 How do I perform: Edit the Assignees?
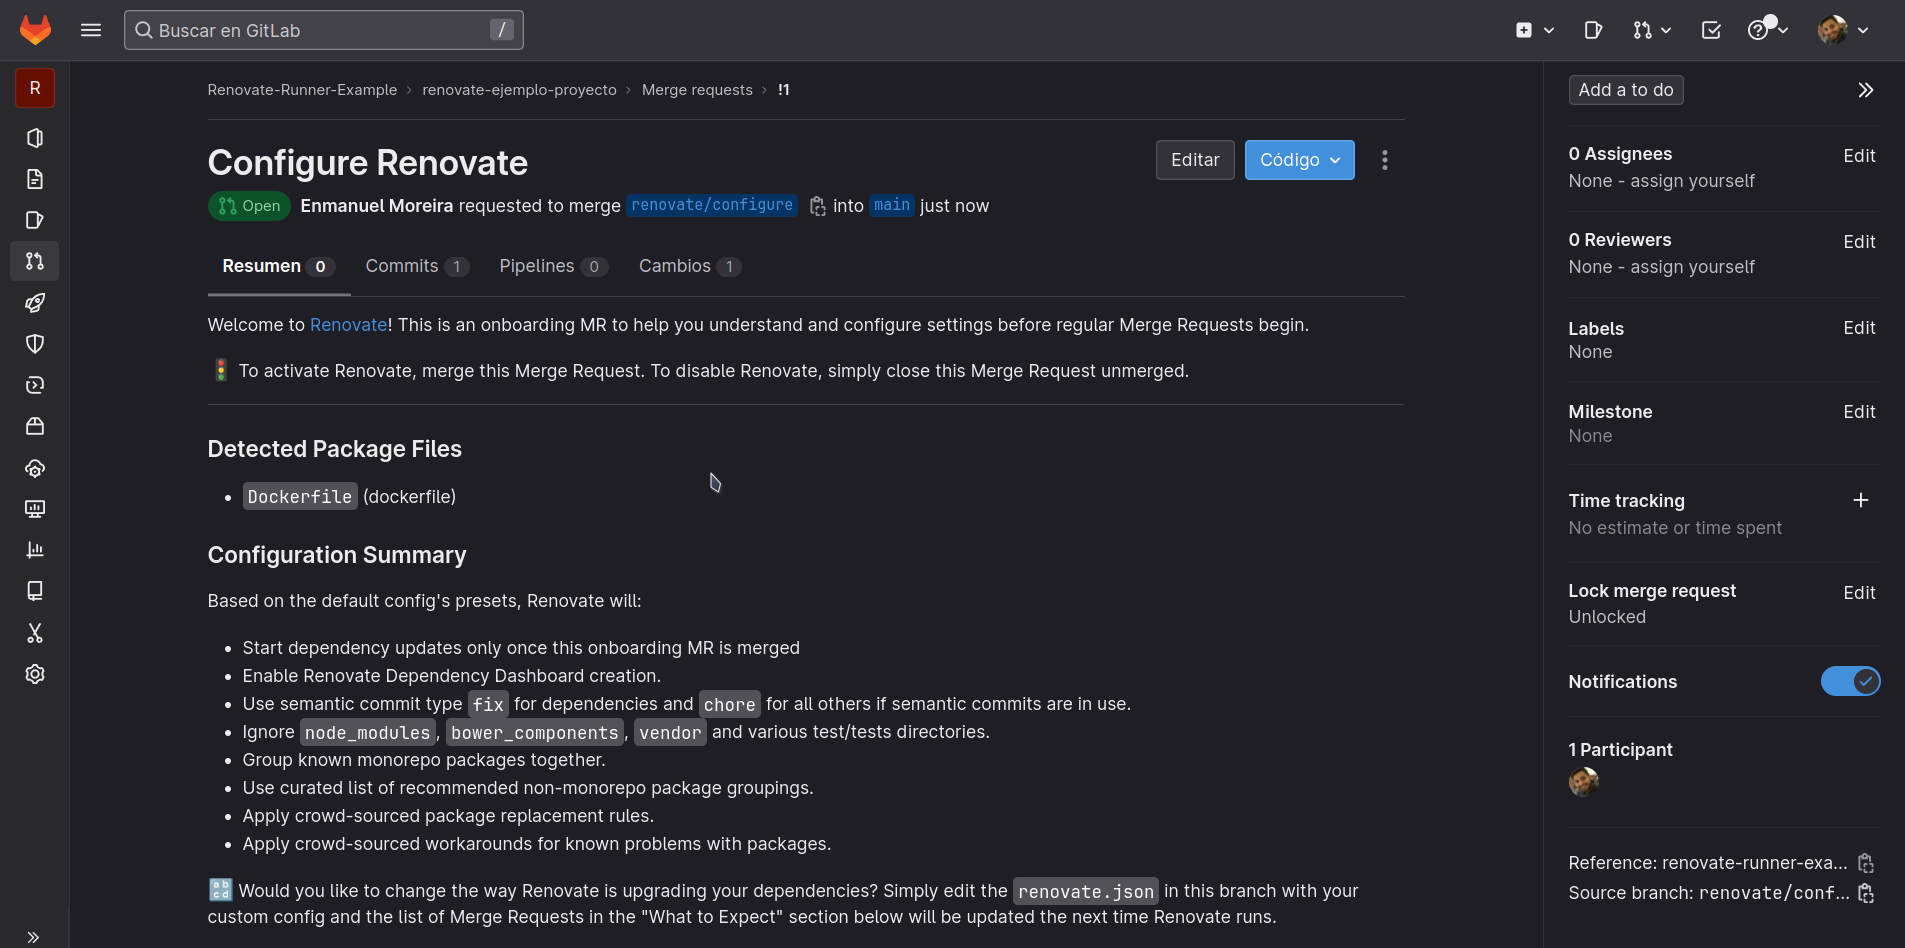(1859, 156)
